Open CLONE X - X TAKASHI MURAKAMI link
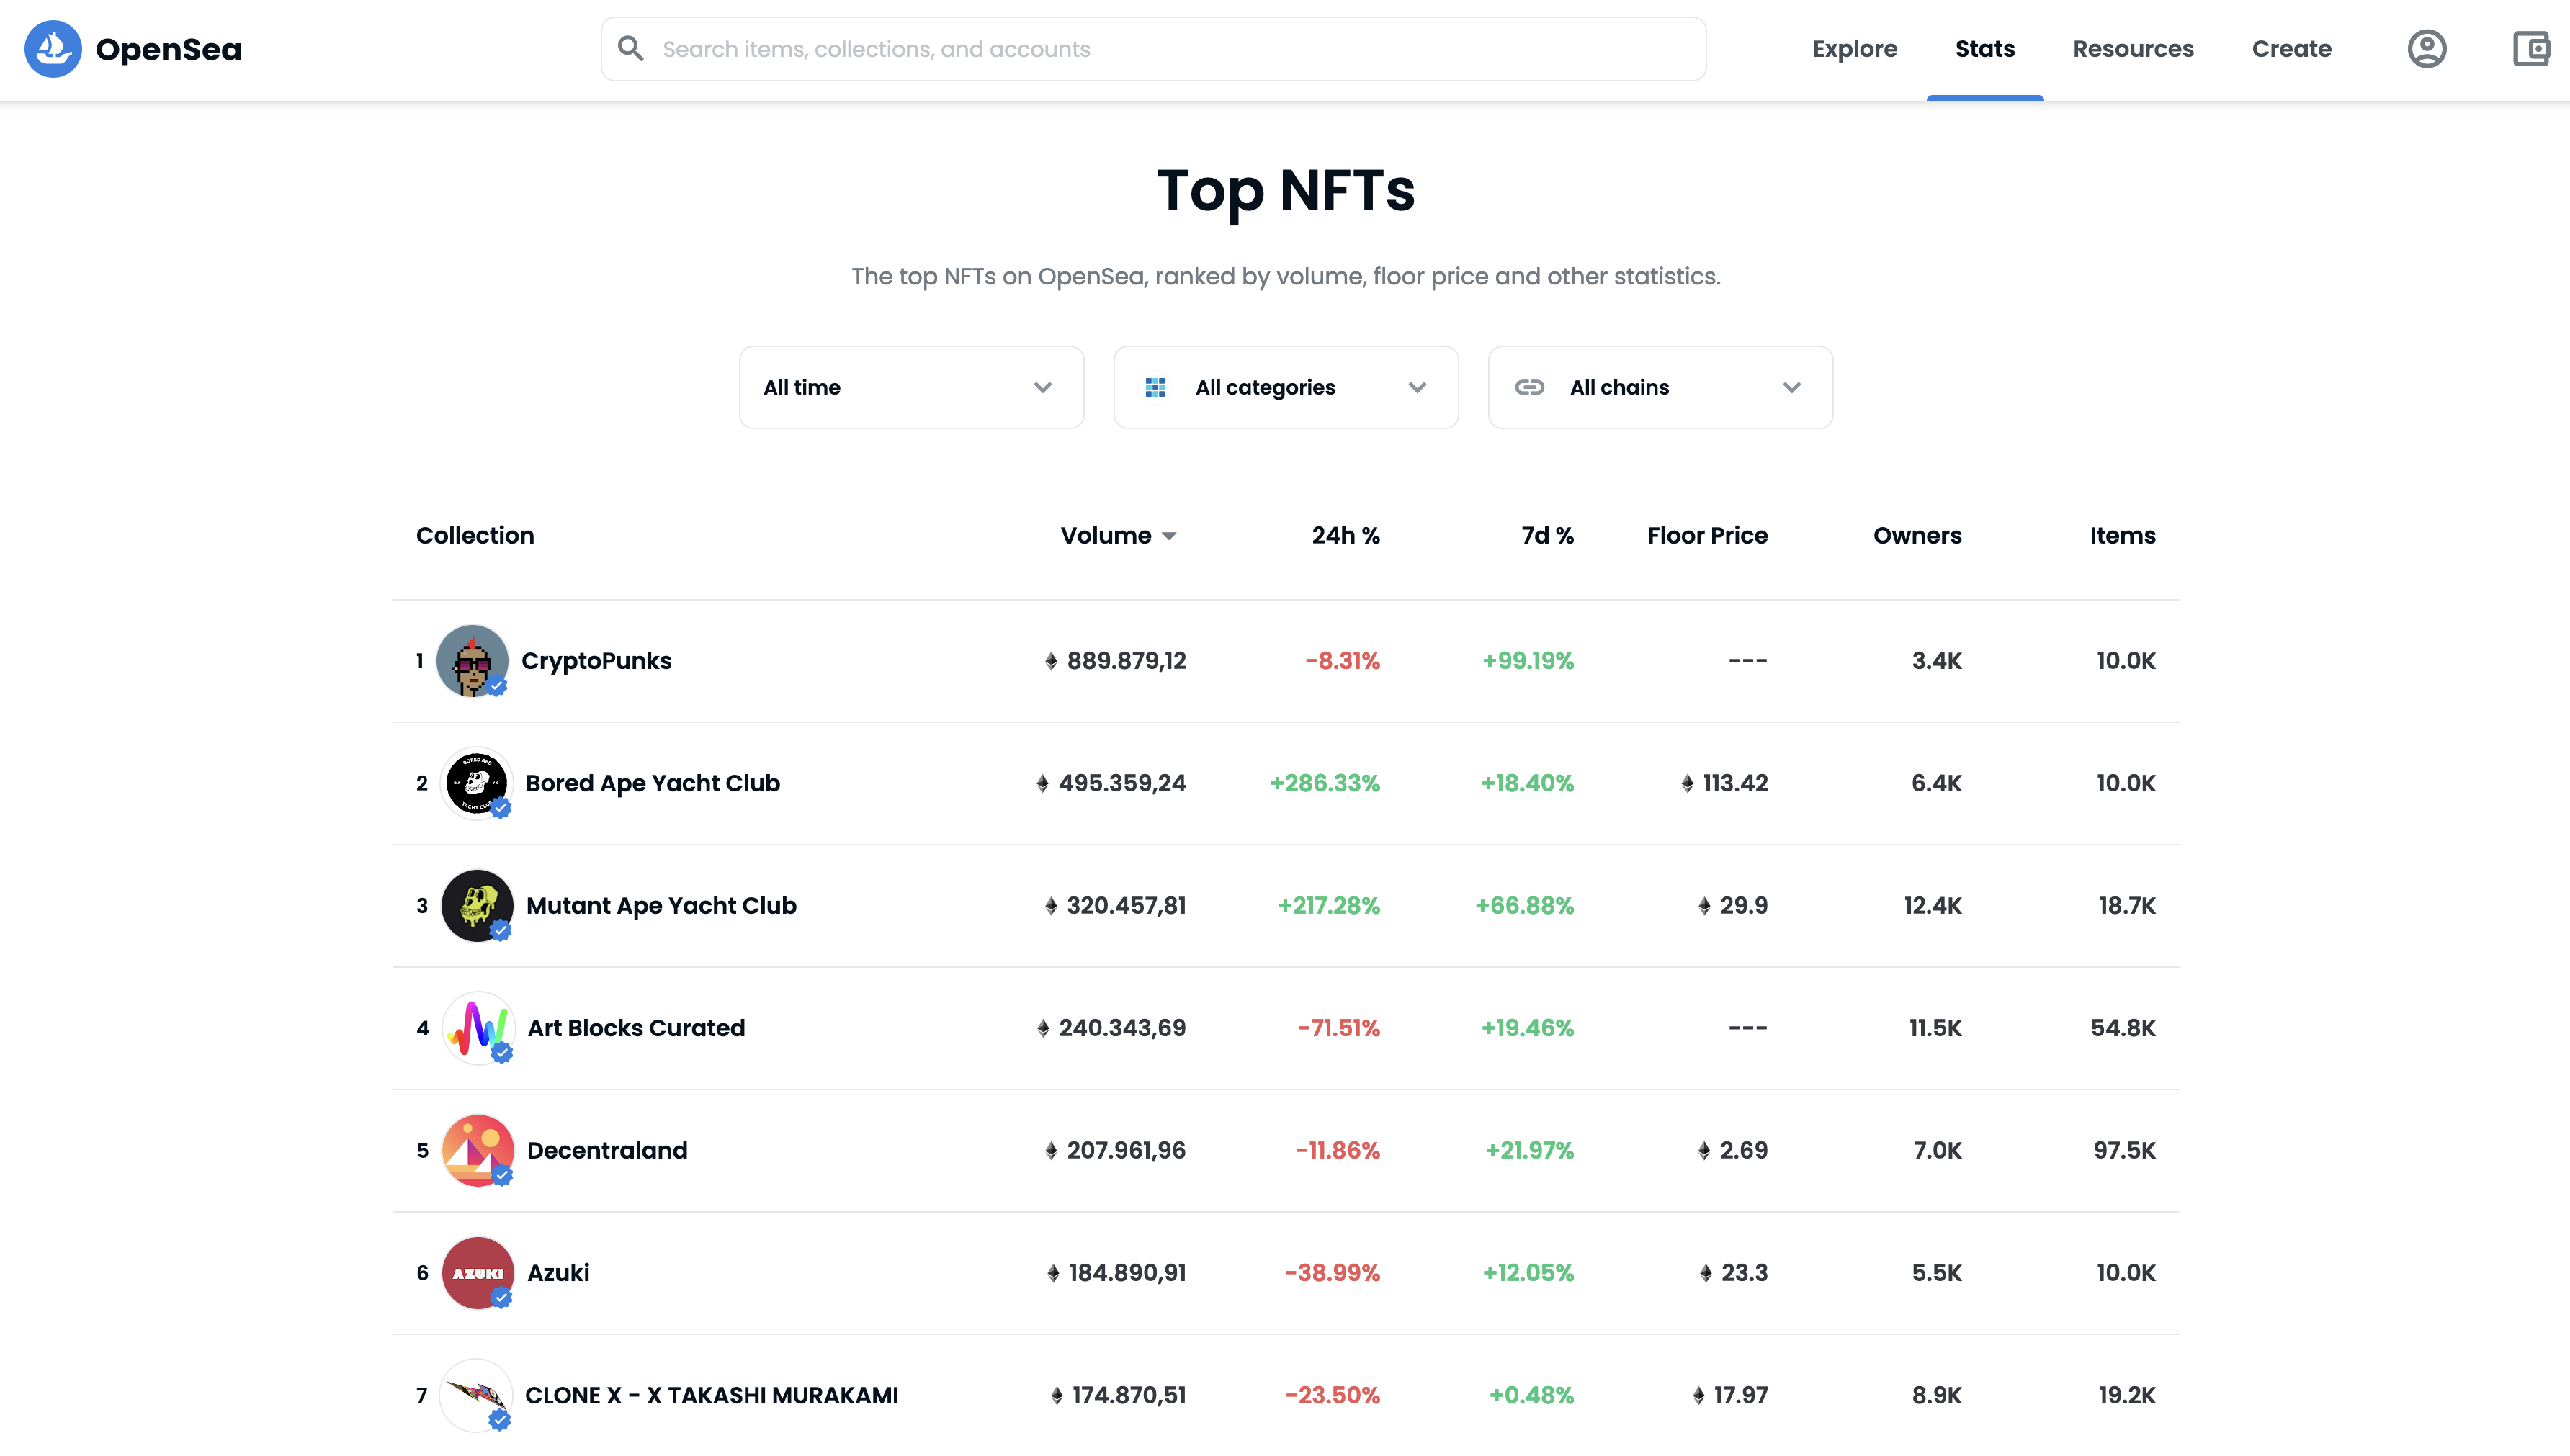Viewport: 2570px width, 1456px height. pyautogui.click(x=711, y=1395)
